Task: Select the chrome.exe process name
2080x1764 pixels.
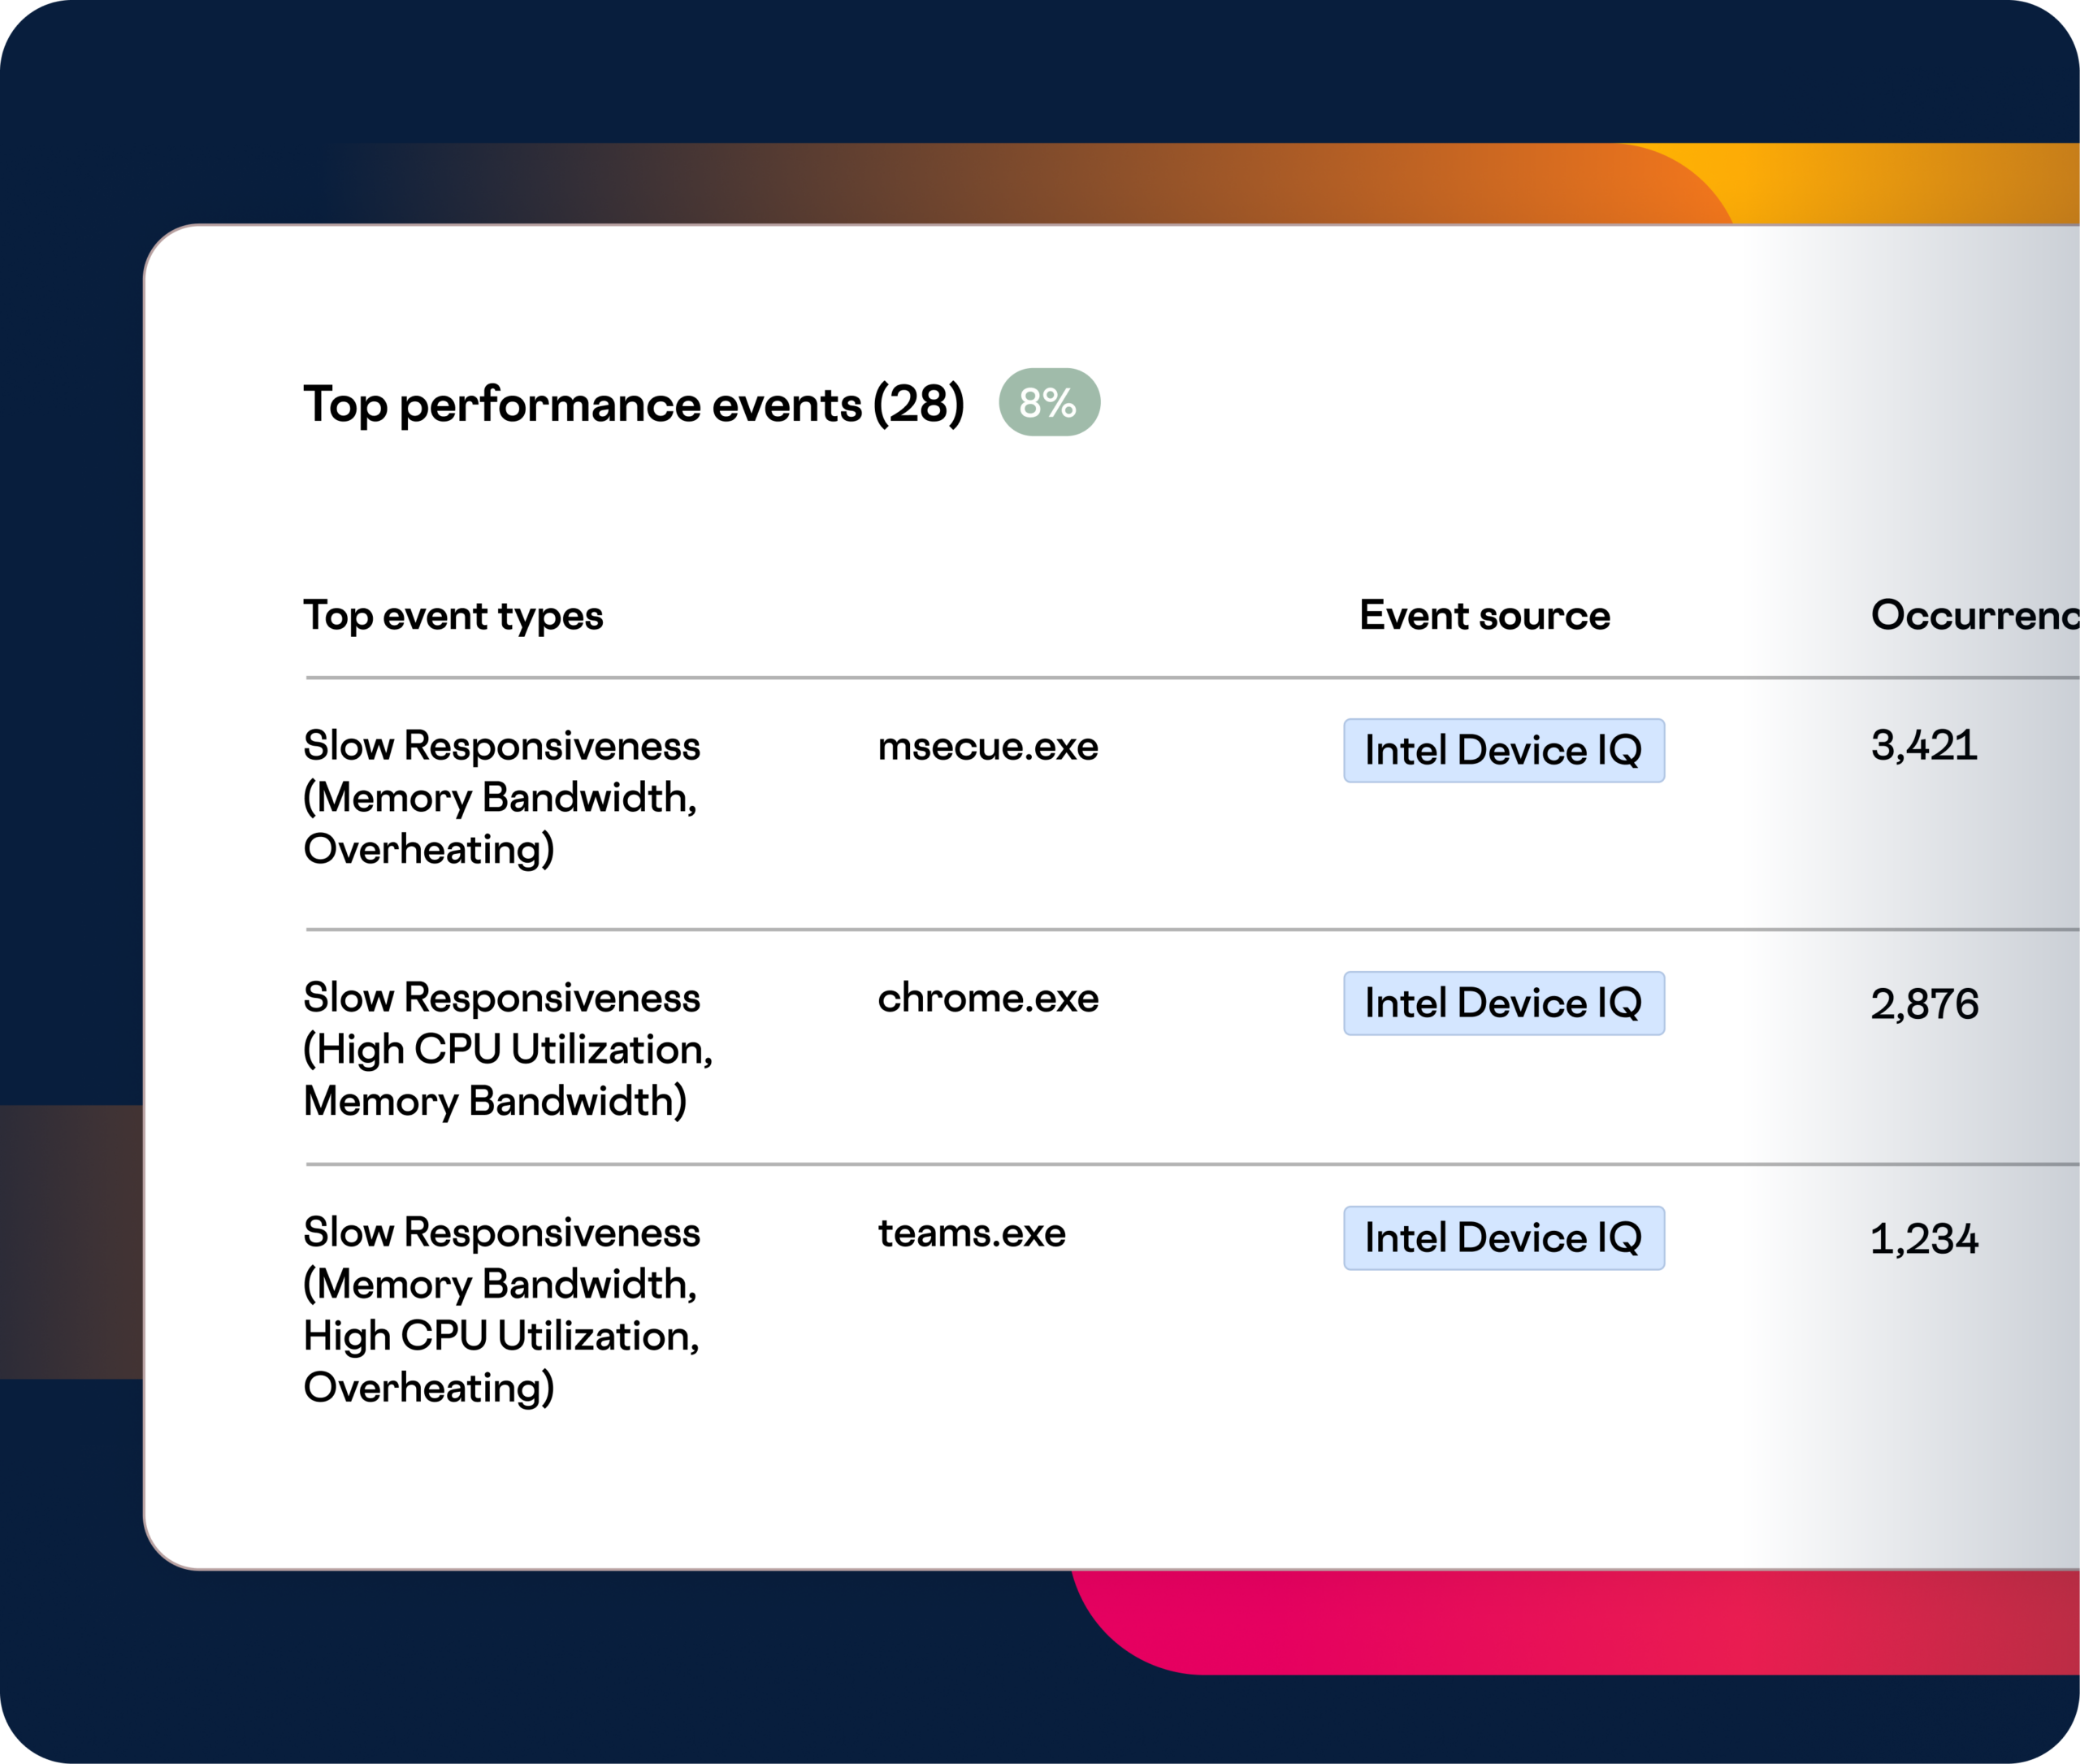Action: tap(987, 998)
